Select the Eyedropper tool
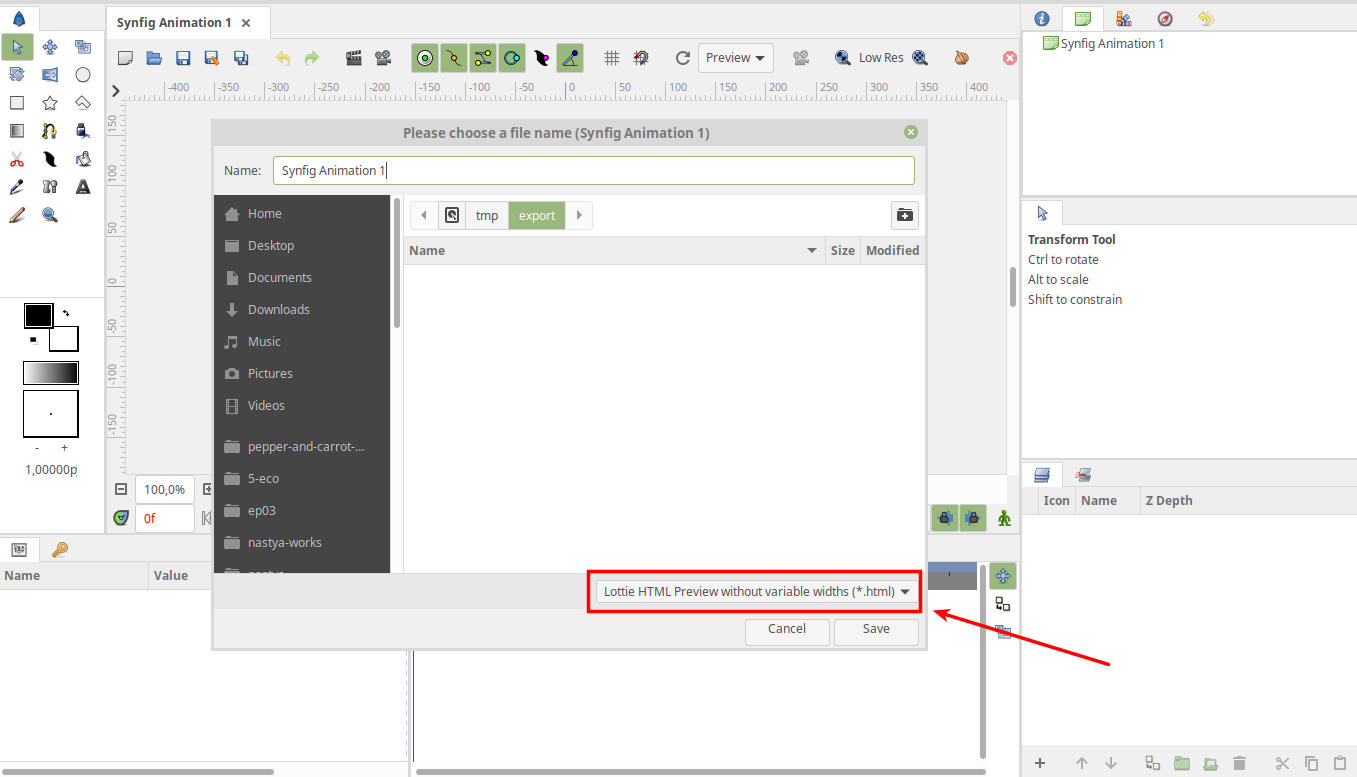Screen dimensions: 1357x777 point(17,186)
